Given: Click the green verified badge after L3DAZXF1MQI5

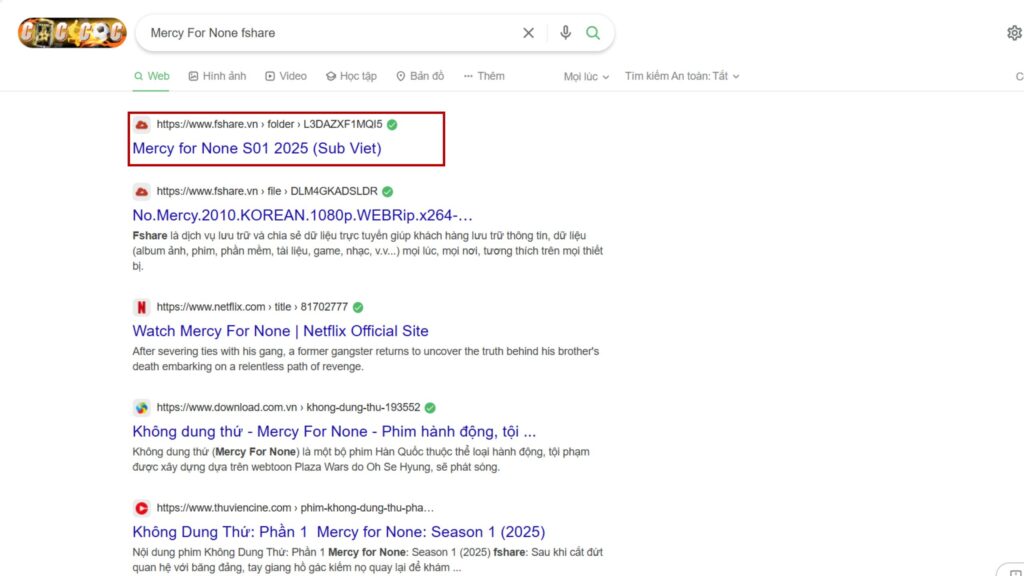Looking at the screenshot, I should tap(392, 125).
